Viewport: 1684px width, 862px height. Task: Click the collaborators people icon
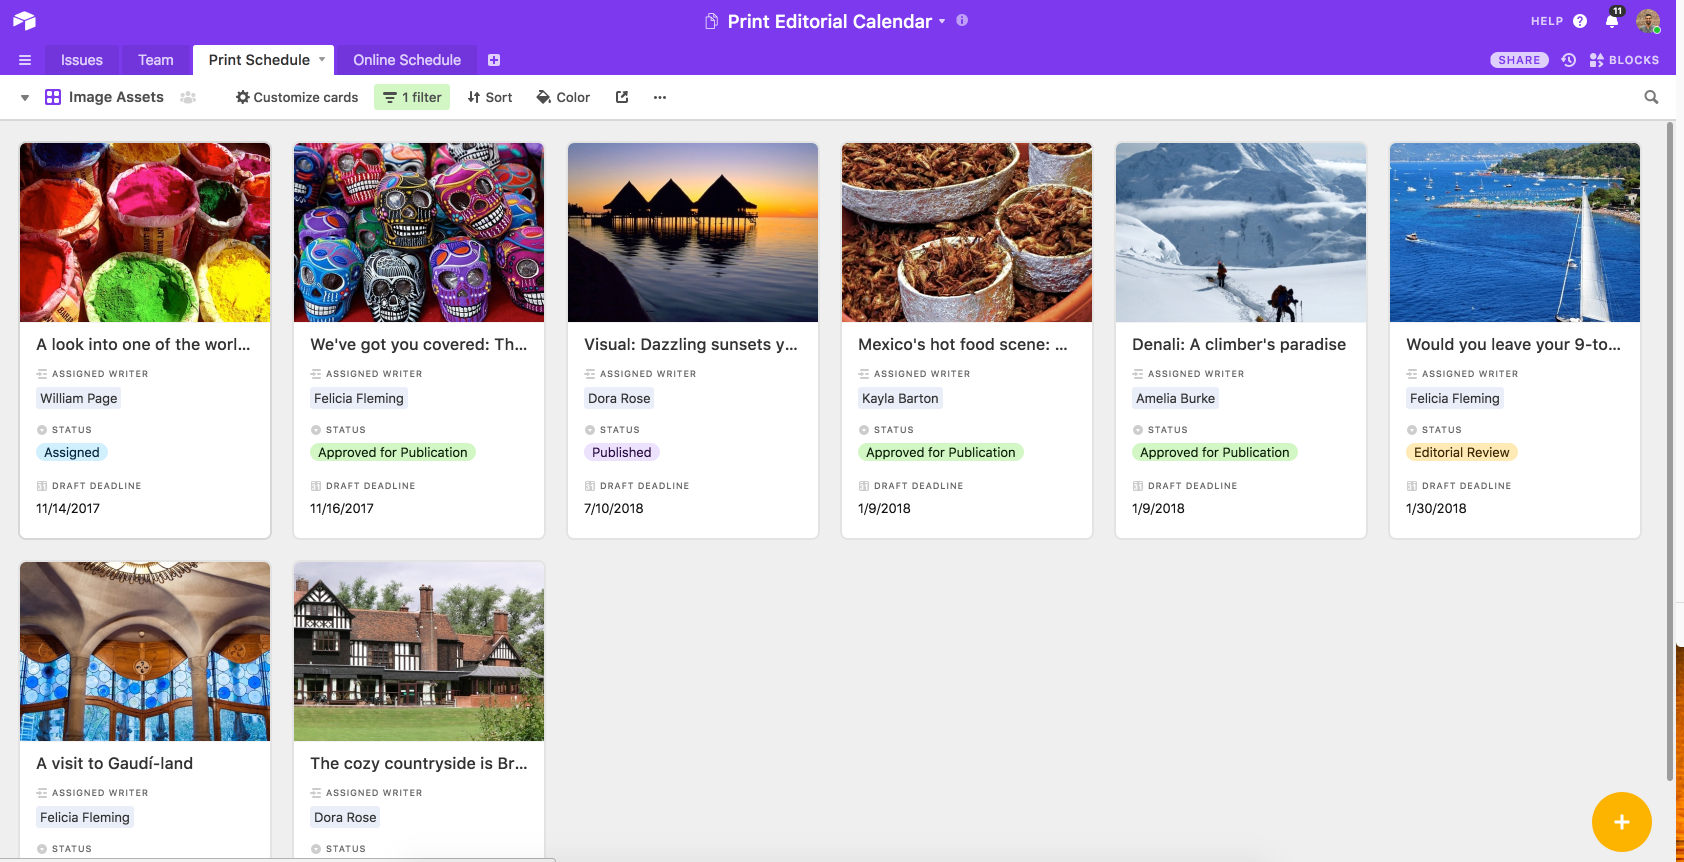(188, 97)
